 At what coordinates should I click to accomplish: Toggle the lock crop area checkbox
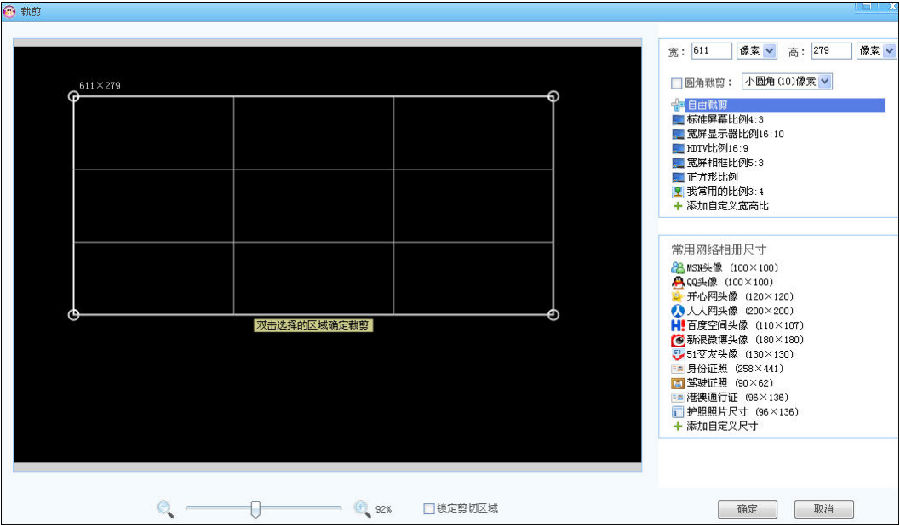tap(429, 509)
